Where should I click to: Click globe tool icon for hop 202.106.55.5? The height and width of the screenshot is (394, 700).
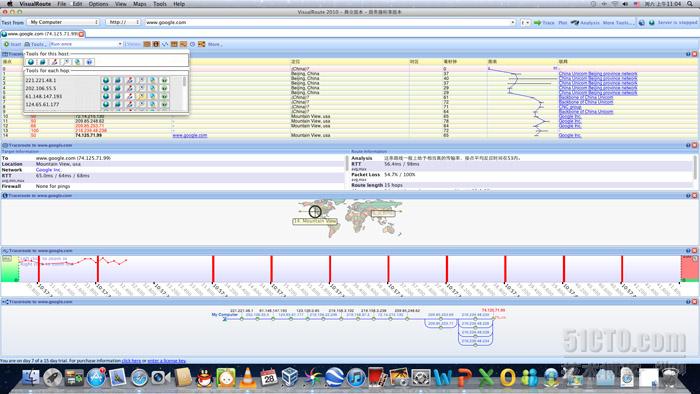[x=106, y=88]
